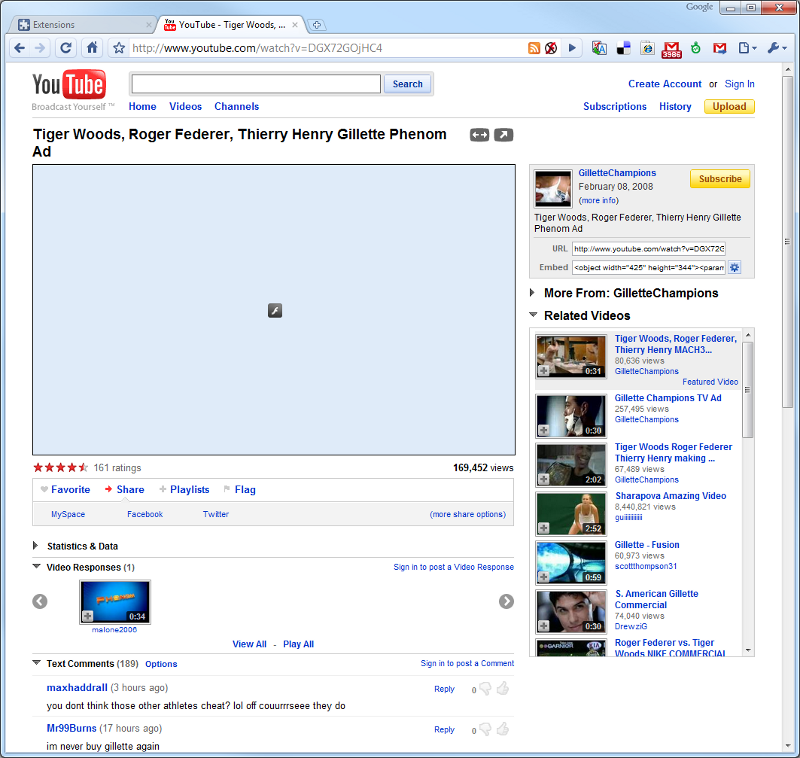Expand More From: GilletteChampions section

point(532,292)
